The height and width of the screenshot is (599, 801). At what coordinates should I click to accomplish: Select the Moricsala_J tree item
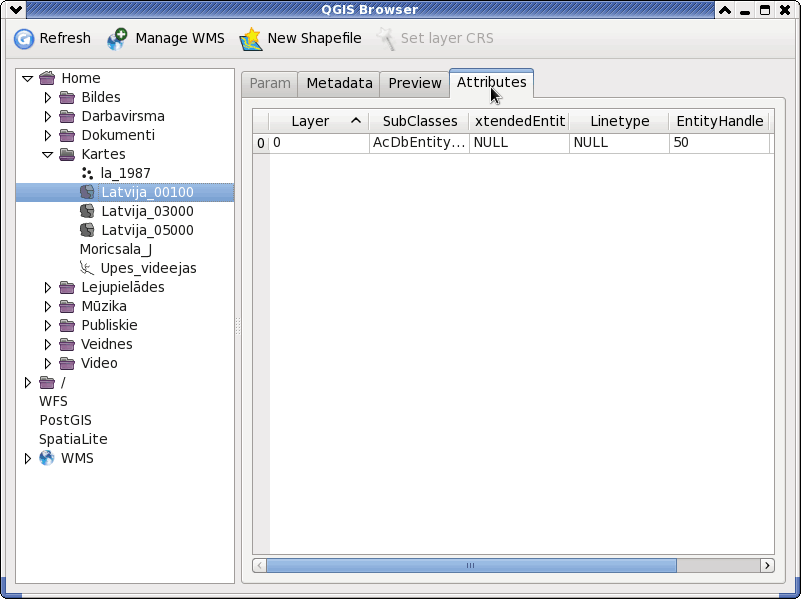116,249
